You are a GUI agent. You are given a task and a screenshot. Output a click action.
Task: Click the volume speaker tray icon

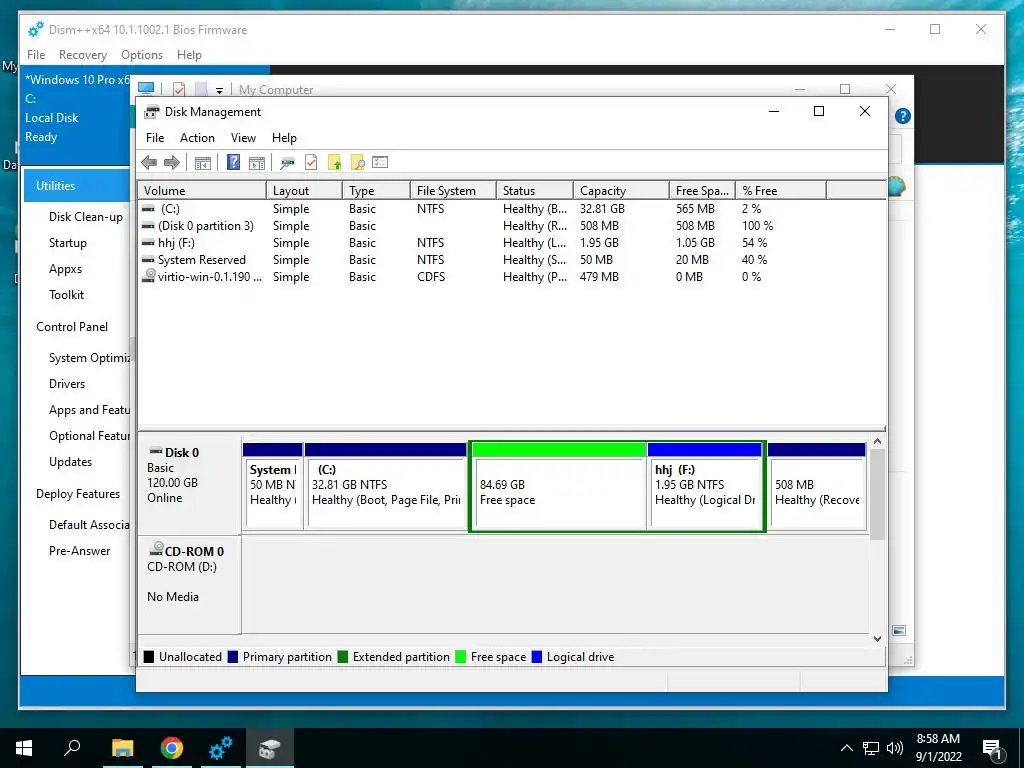click(895, 748)
